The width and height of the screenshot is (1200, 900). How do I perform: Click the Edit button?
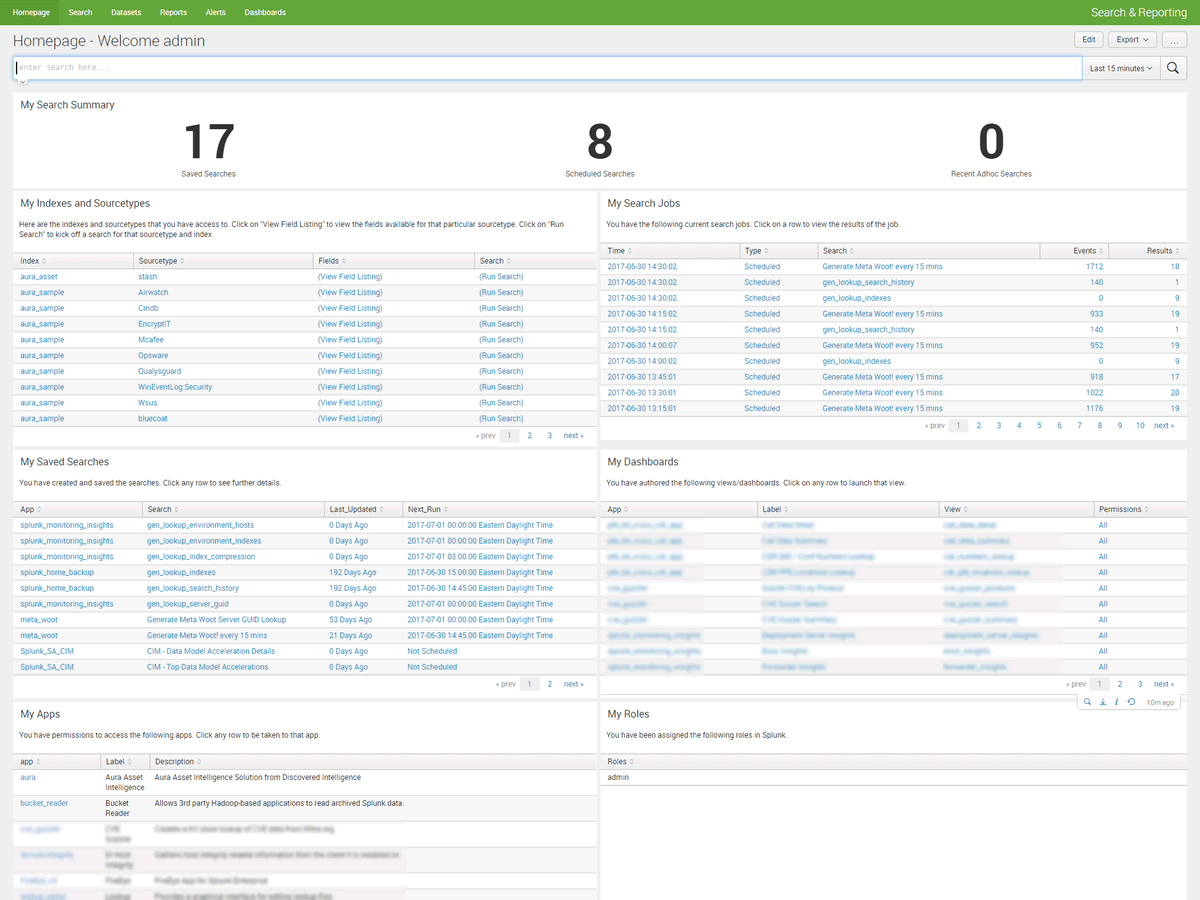point(1088,40)
